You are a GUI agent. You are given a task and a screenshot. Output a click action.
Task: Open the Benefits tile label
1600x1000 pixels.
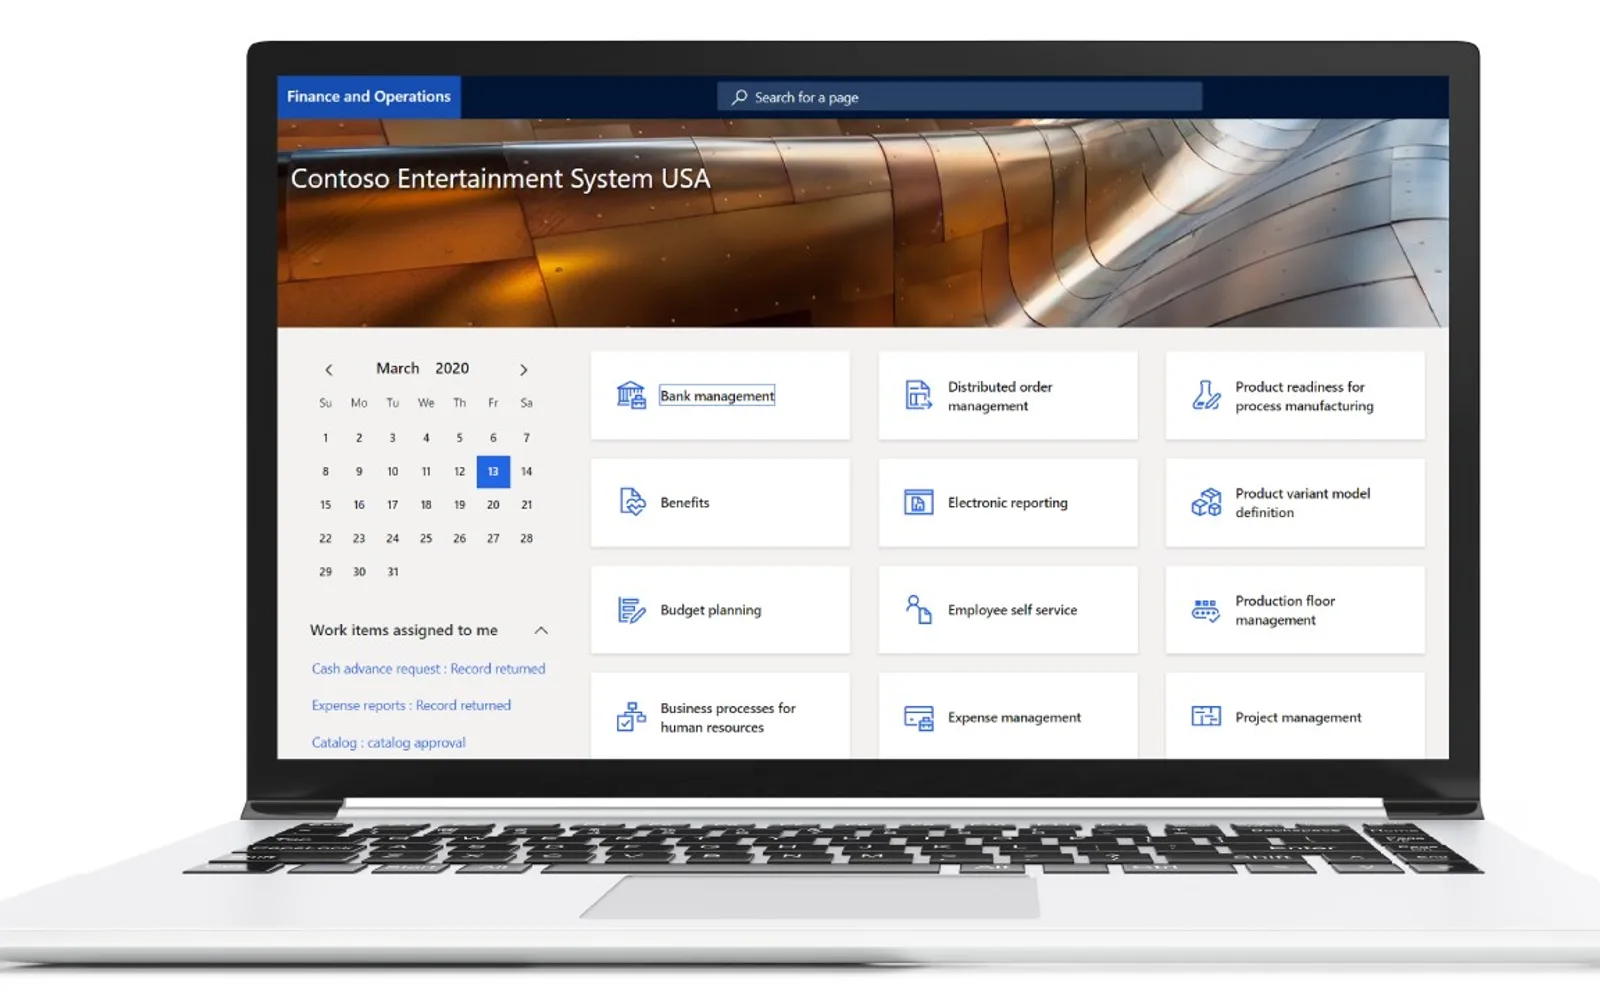(685, 502)
